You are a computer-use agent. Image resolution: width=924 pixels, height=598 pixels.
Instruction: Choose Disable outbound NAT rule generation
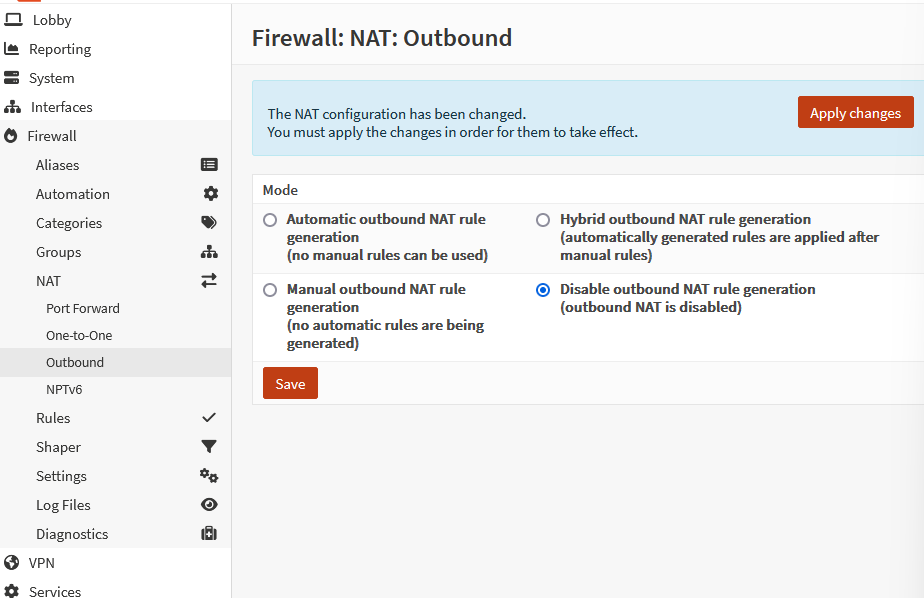pyautogui.click(x=543, y=290)
